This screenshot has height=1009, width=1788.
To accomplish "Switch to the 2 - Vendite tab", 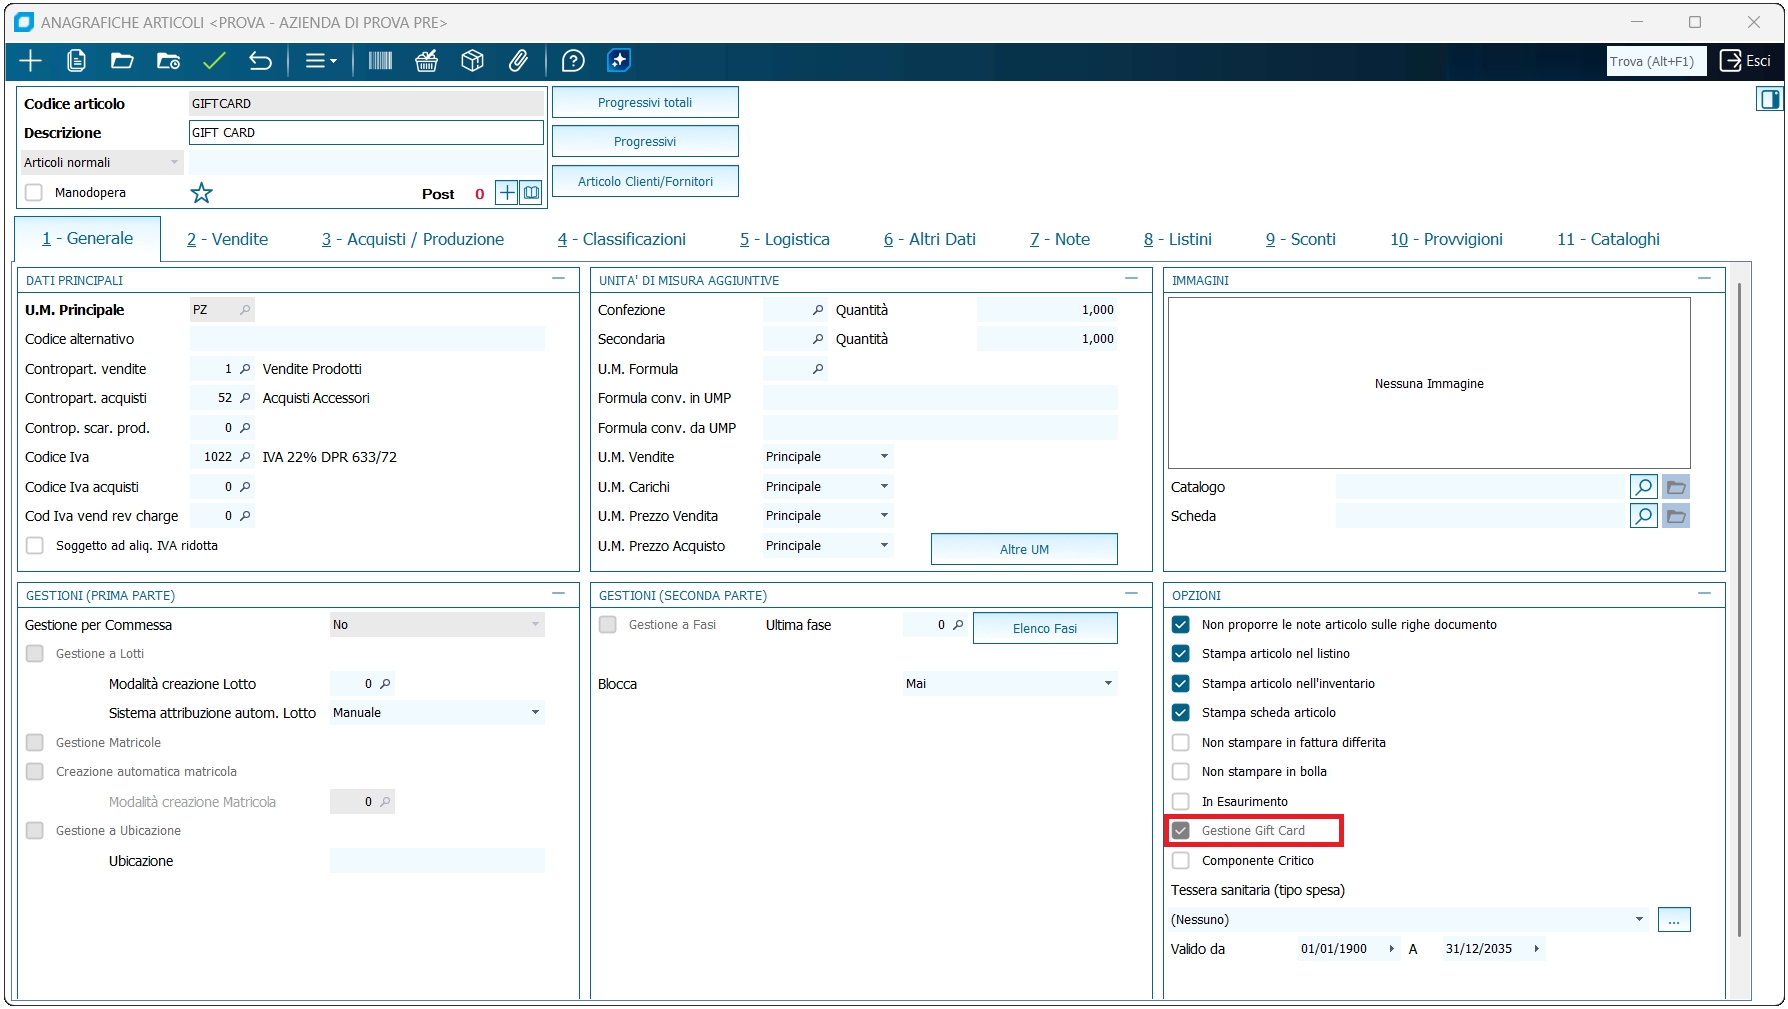I will point(227,239).
